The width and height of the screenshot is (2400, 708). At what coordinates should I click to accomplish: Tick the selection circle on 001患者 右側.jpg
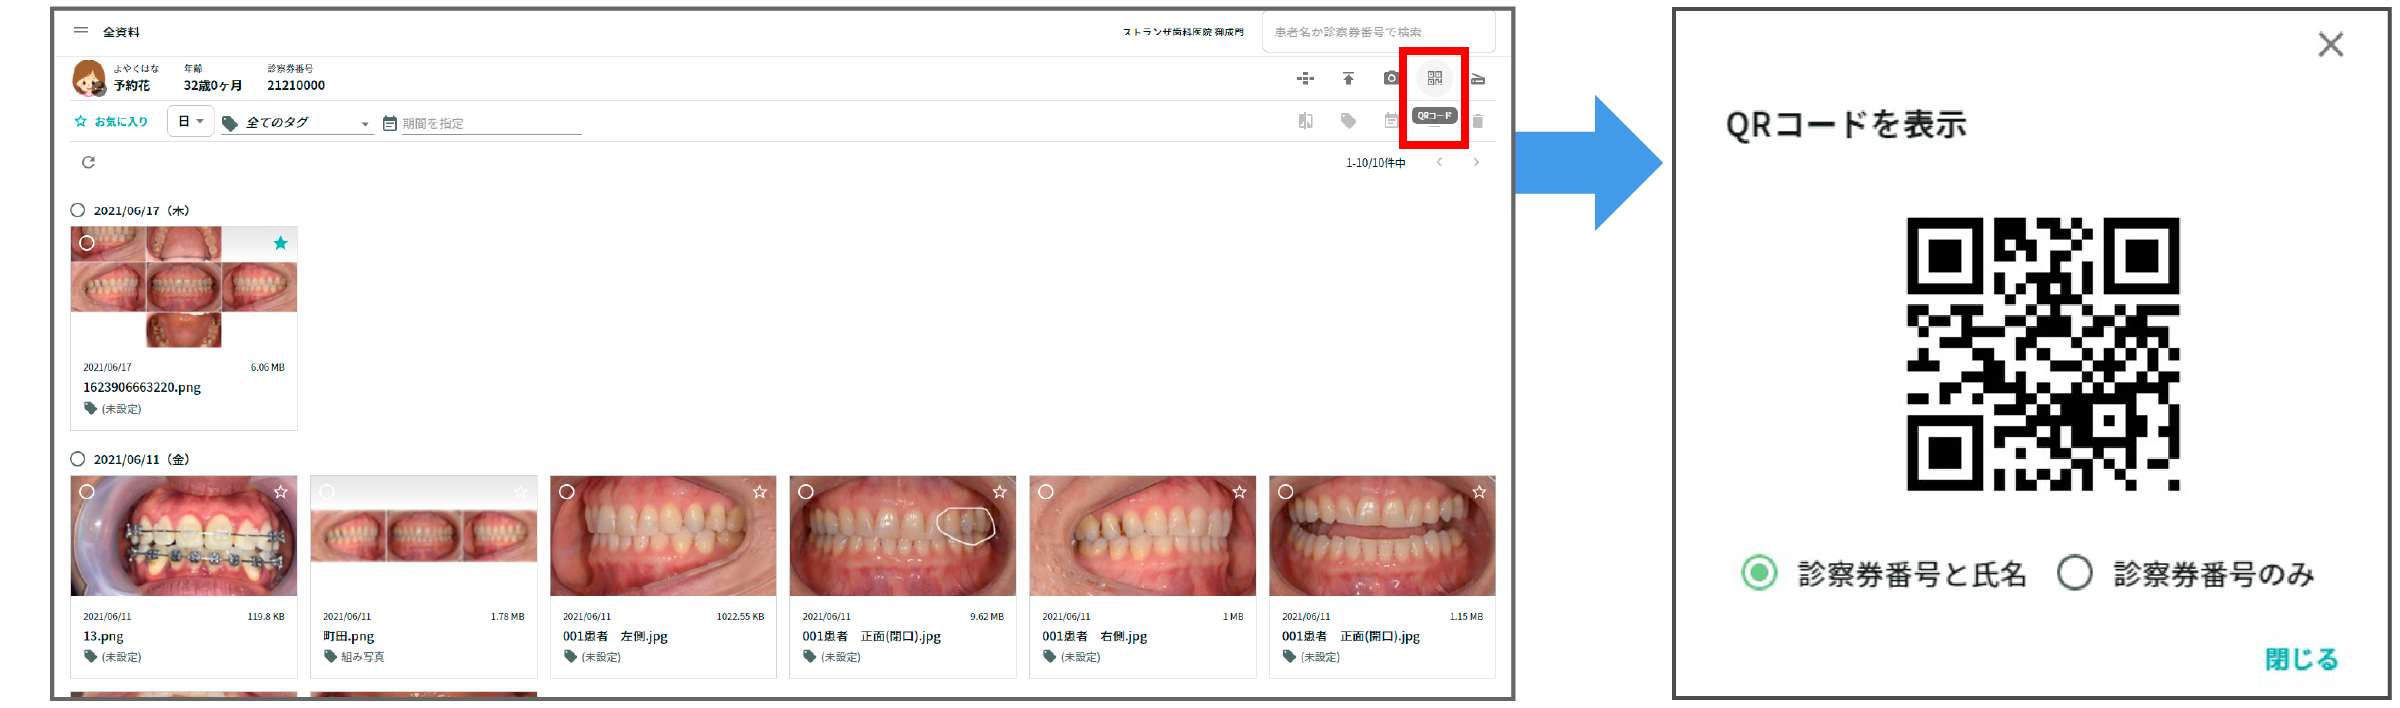pos(1046,492)
